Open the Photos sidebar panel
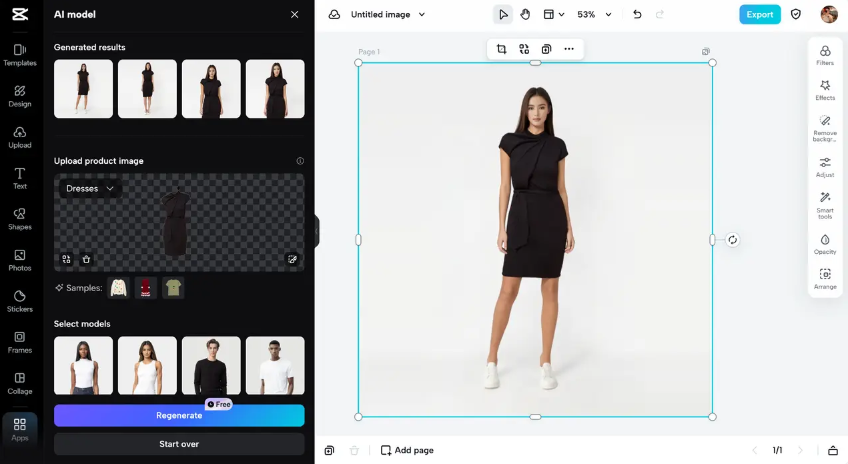The image size is (848, 464). [x=20, y=260]
